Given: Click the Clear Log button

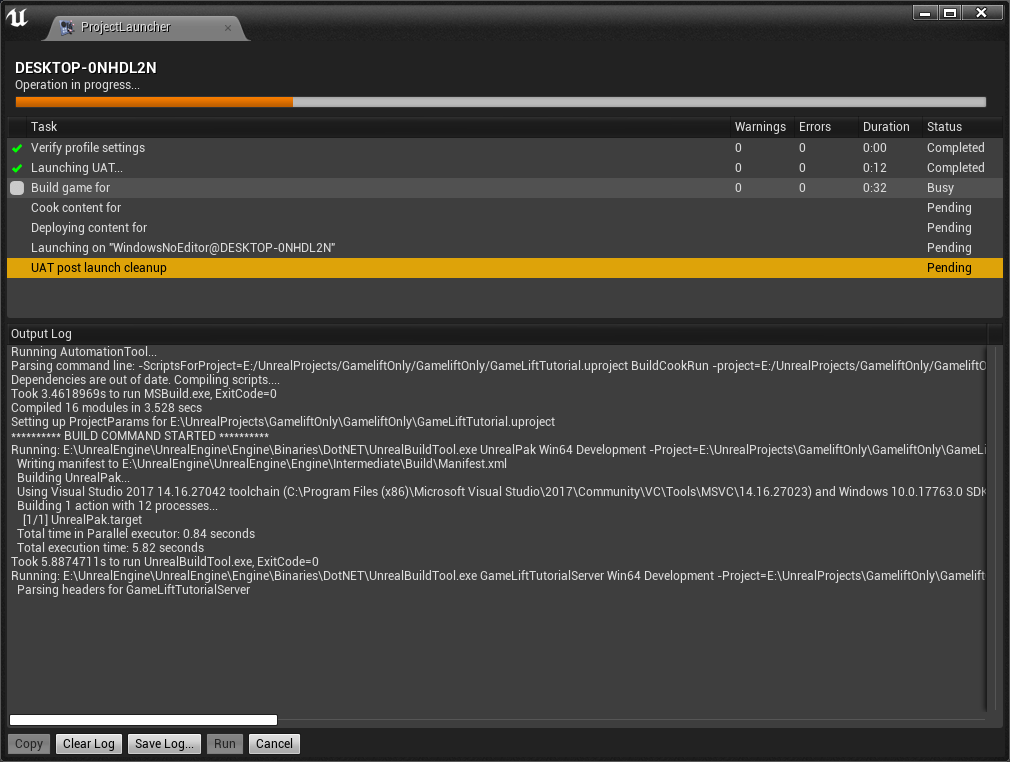Looking at the screenshot, I should click(x=89, y=744).
